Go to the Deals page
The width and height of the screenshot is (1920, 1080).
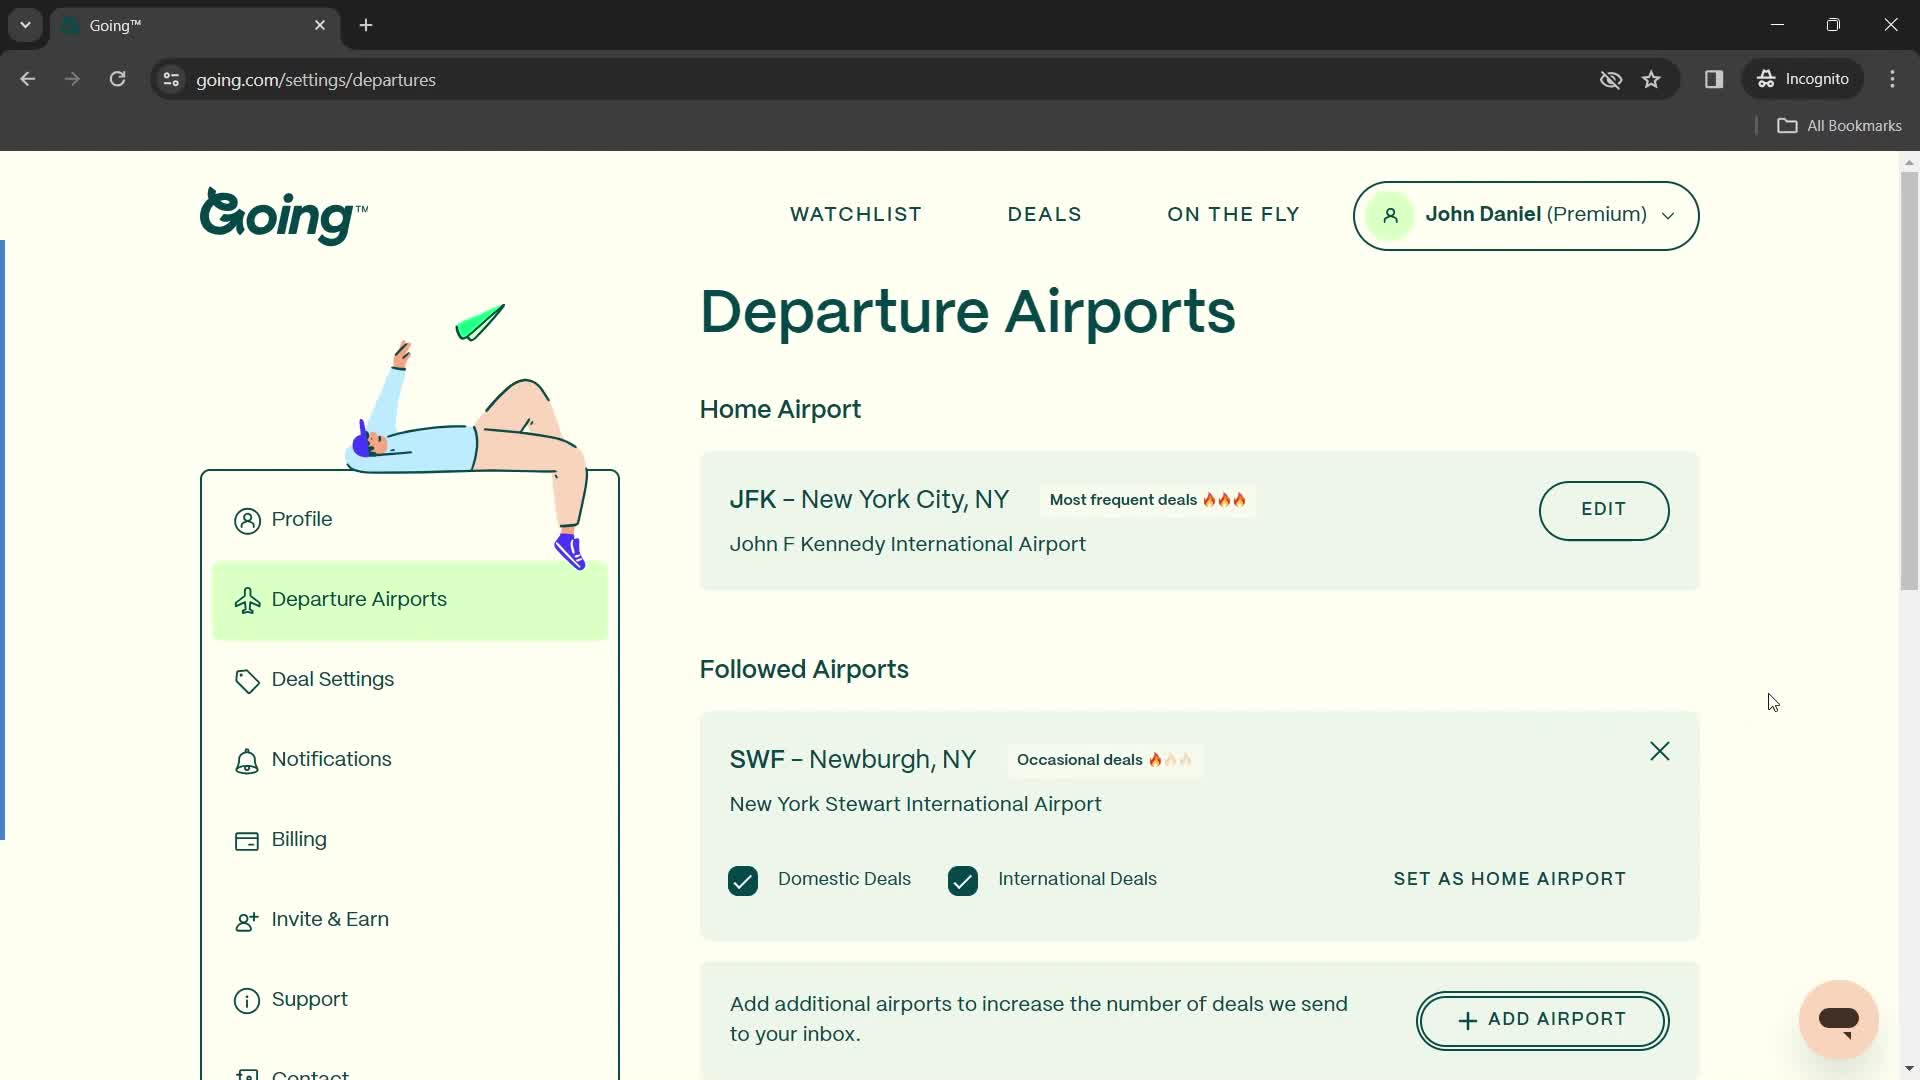tap(1045, 215)
